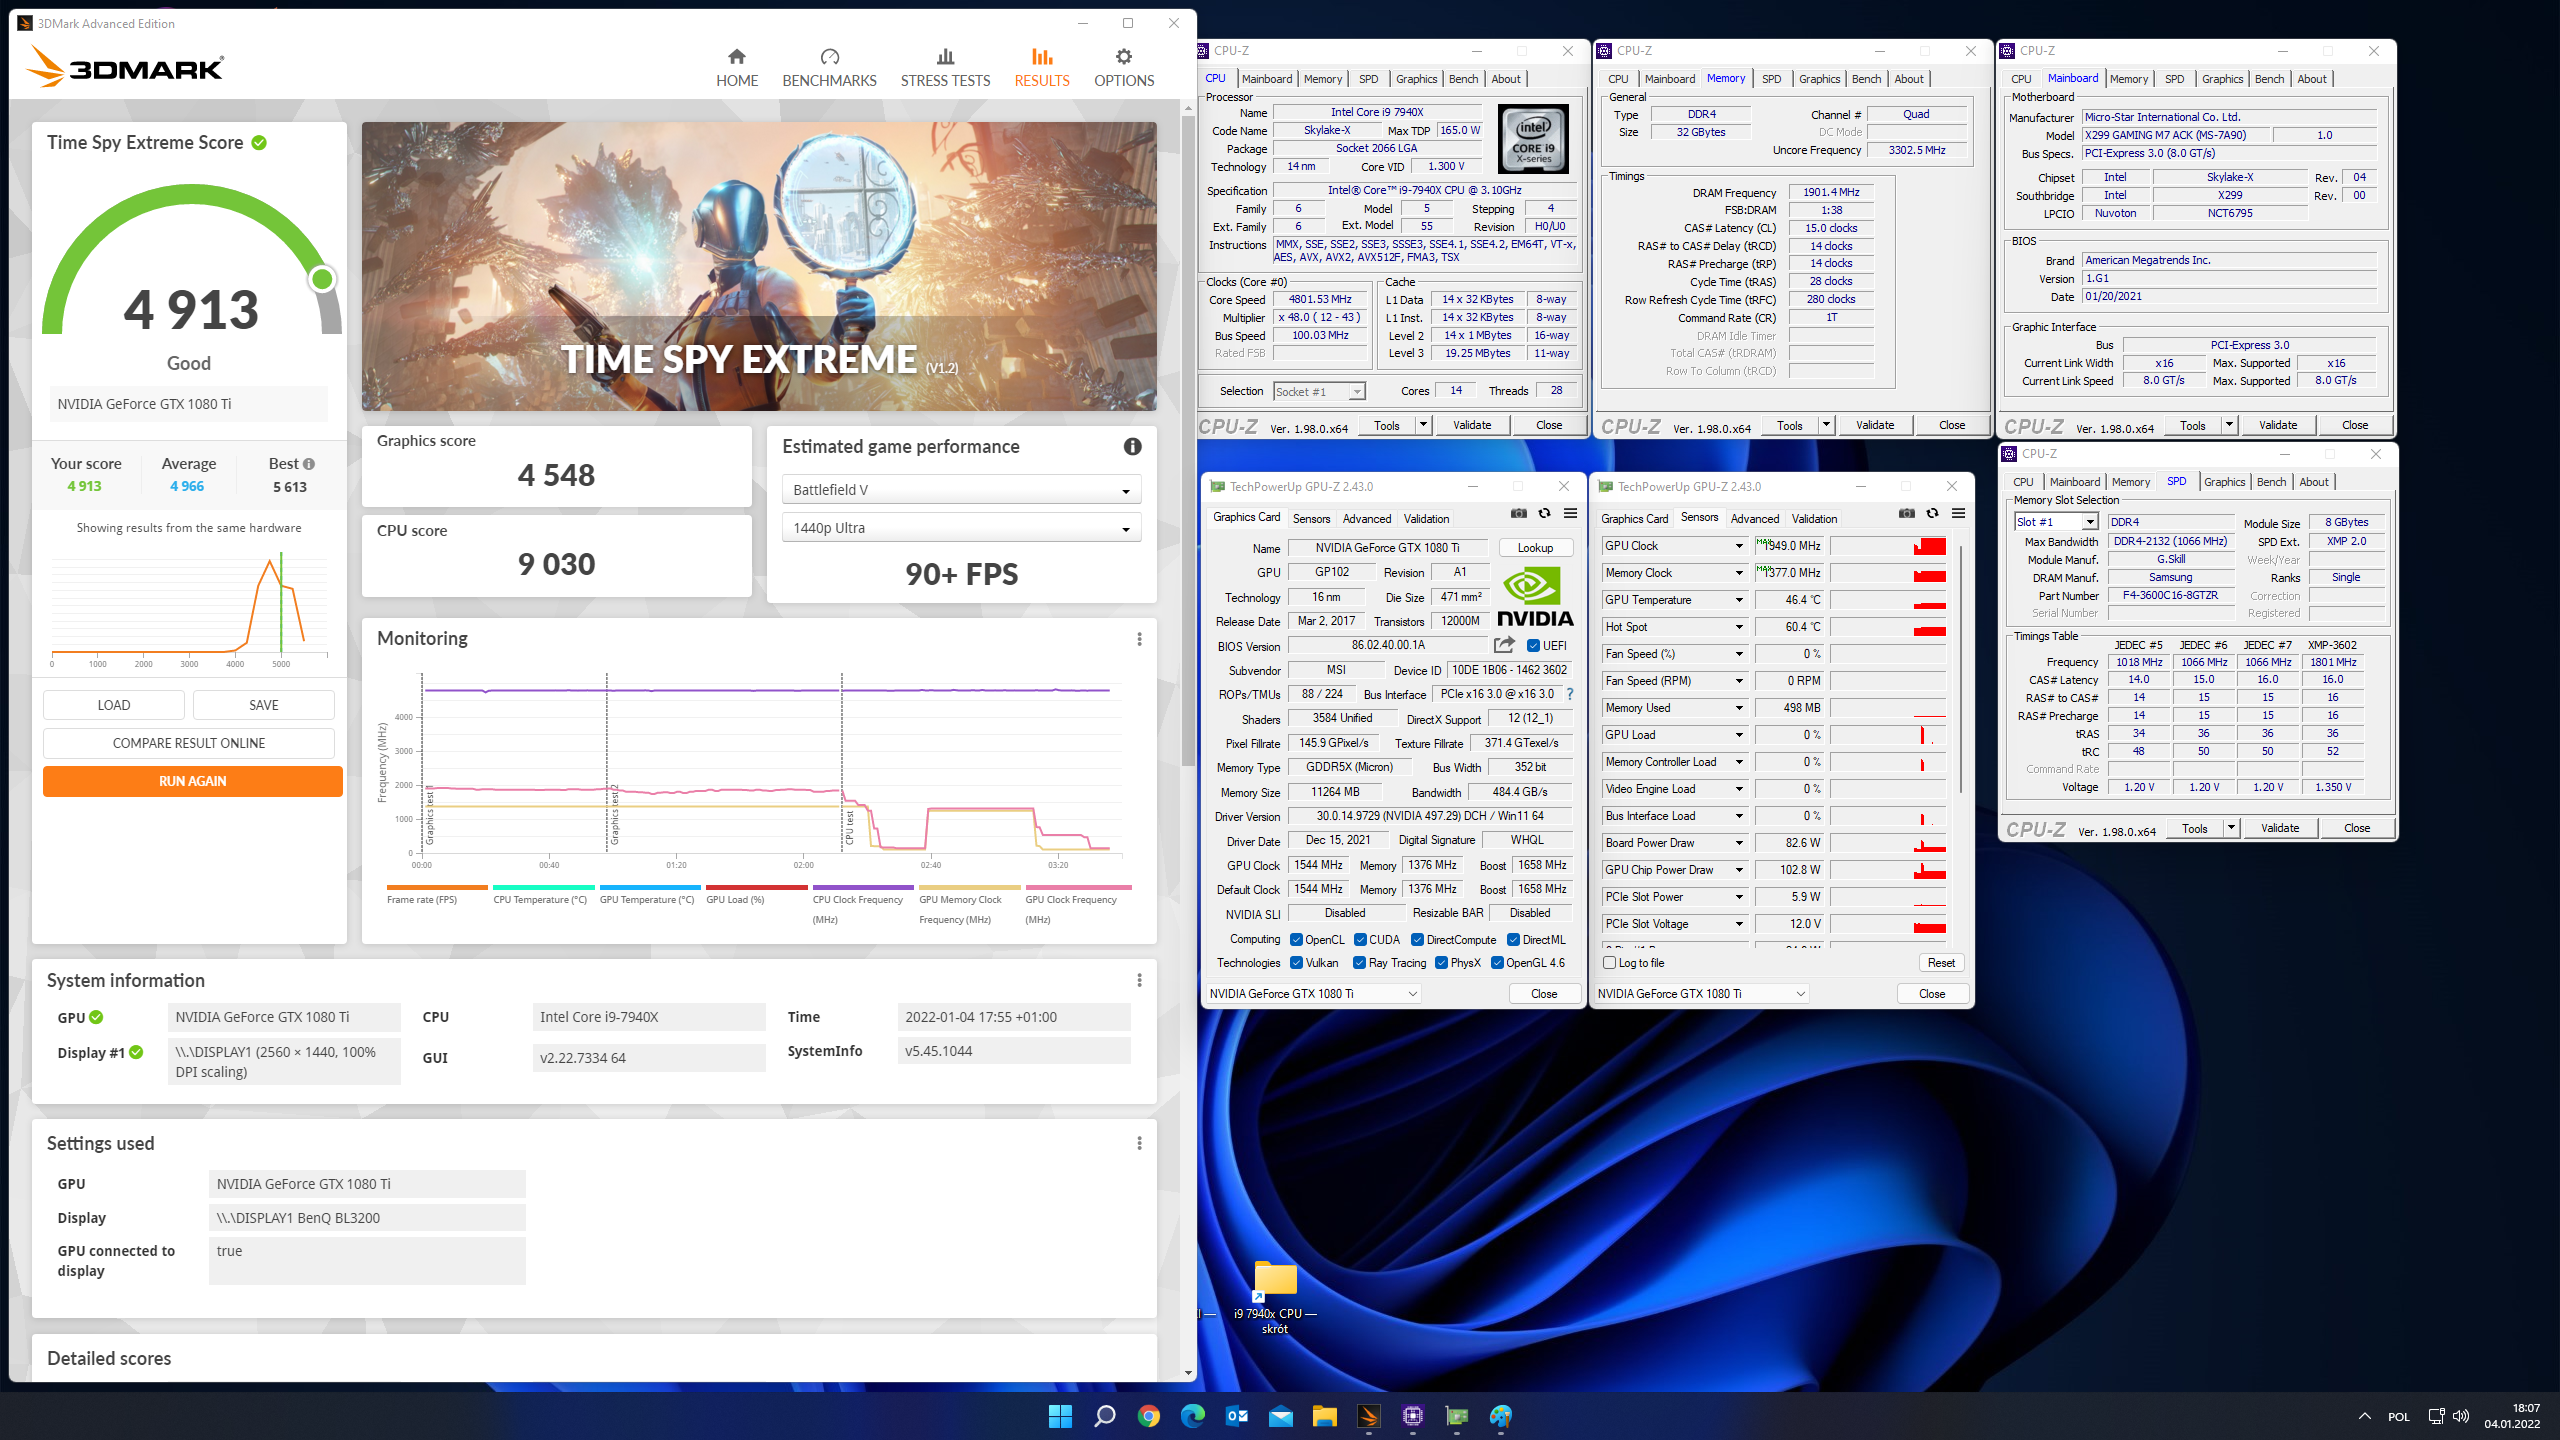Screen dimensions: 2560x1440
Task: Open About tab in CPU-Z Mainboard window
Action: (2311, 79)
